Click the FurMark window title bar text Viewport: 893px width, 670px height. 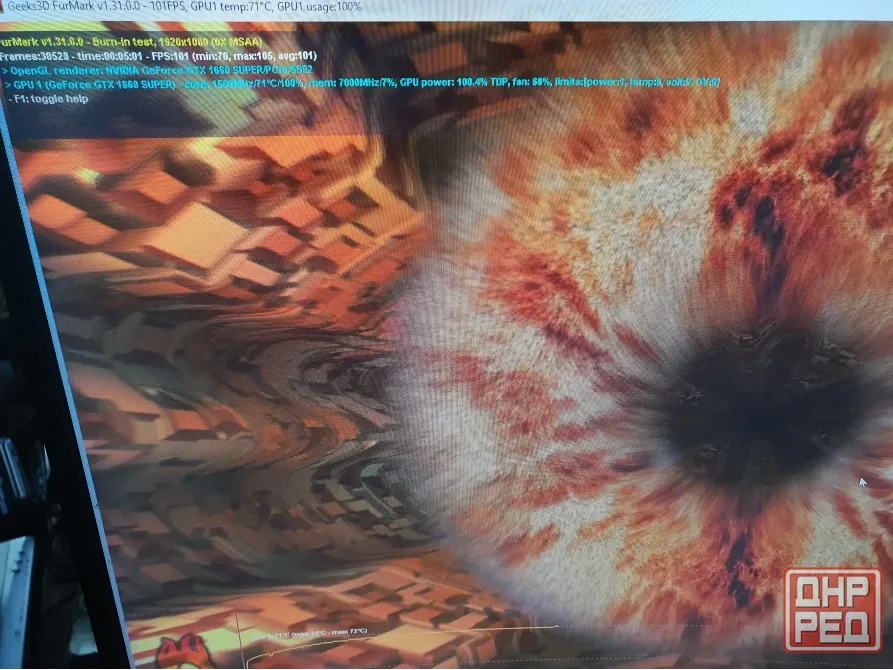click(x=185, y=7)
